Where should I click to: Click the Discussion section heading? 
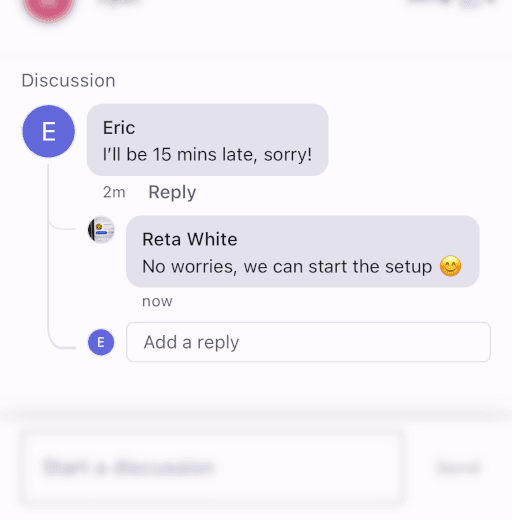pyautogui.click(x=68, y=81)
